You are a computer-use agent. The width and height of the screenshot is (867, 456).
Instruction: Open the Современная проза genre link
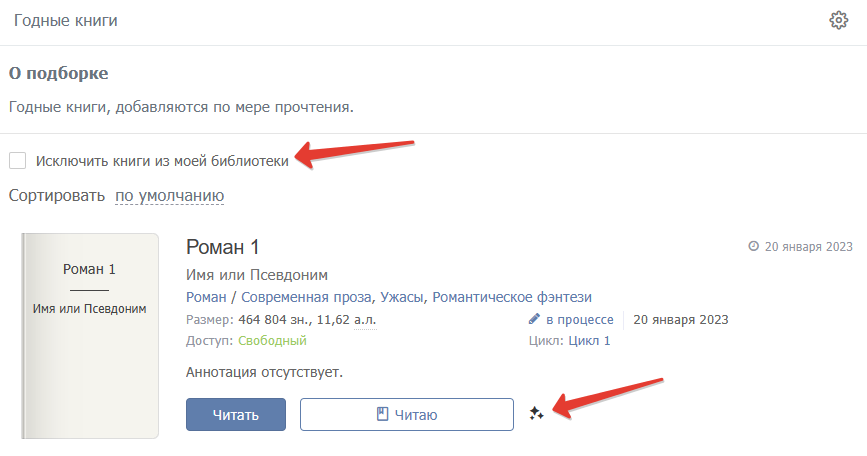tap(306, 297)
